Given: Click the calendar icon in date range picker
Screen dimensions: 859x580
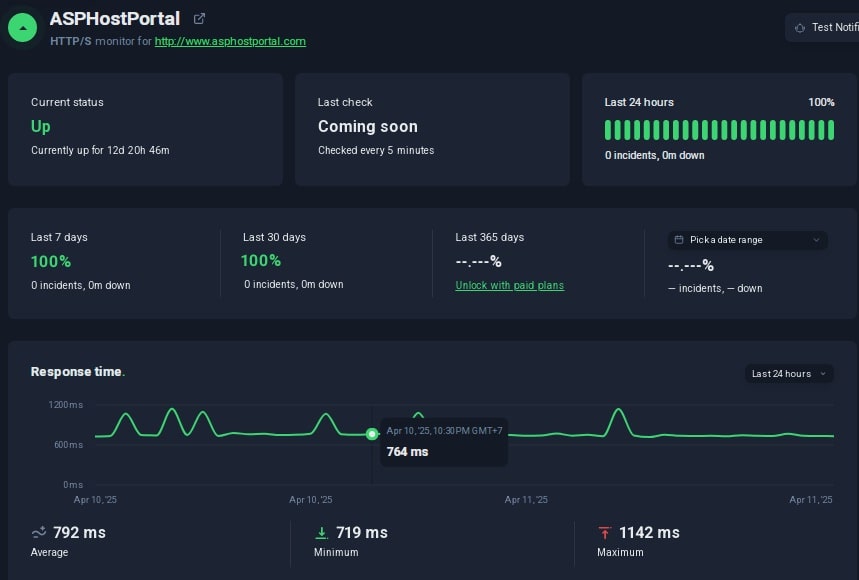Looking at the screenshot, I should tap(679, 239).
